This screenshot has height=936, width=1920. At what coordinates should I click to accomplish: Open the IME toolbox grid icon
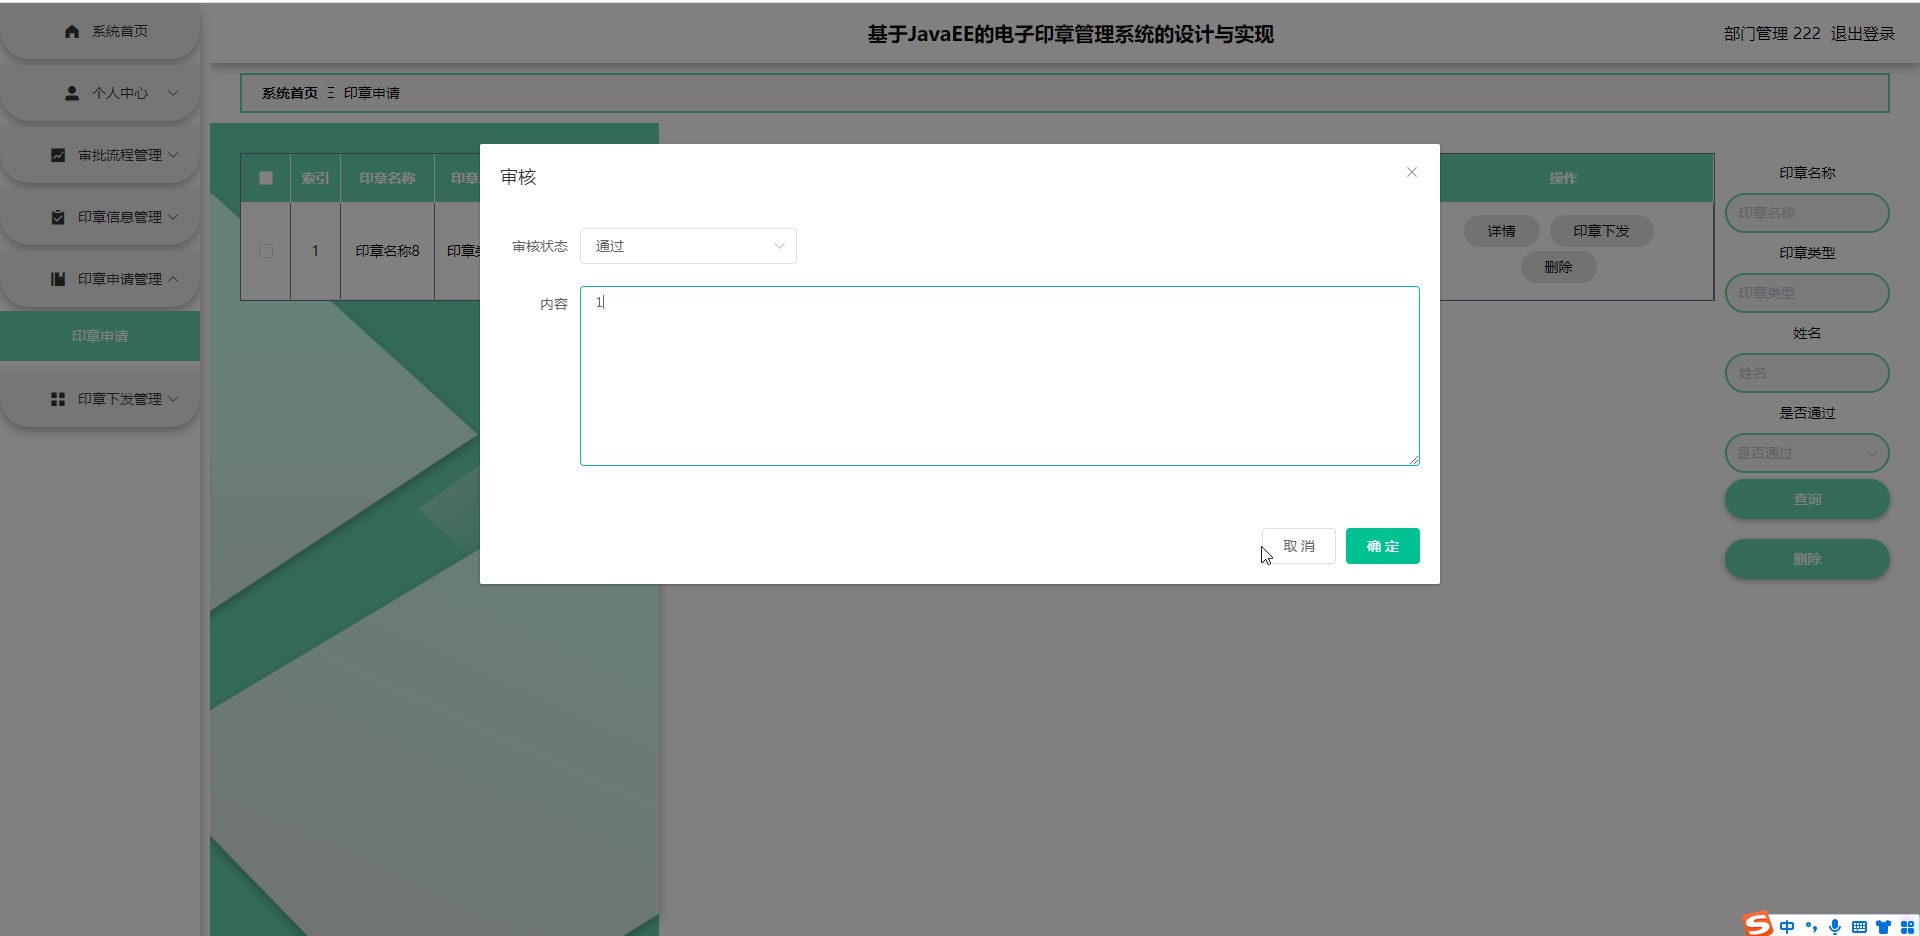click(1907, 927)
